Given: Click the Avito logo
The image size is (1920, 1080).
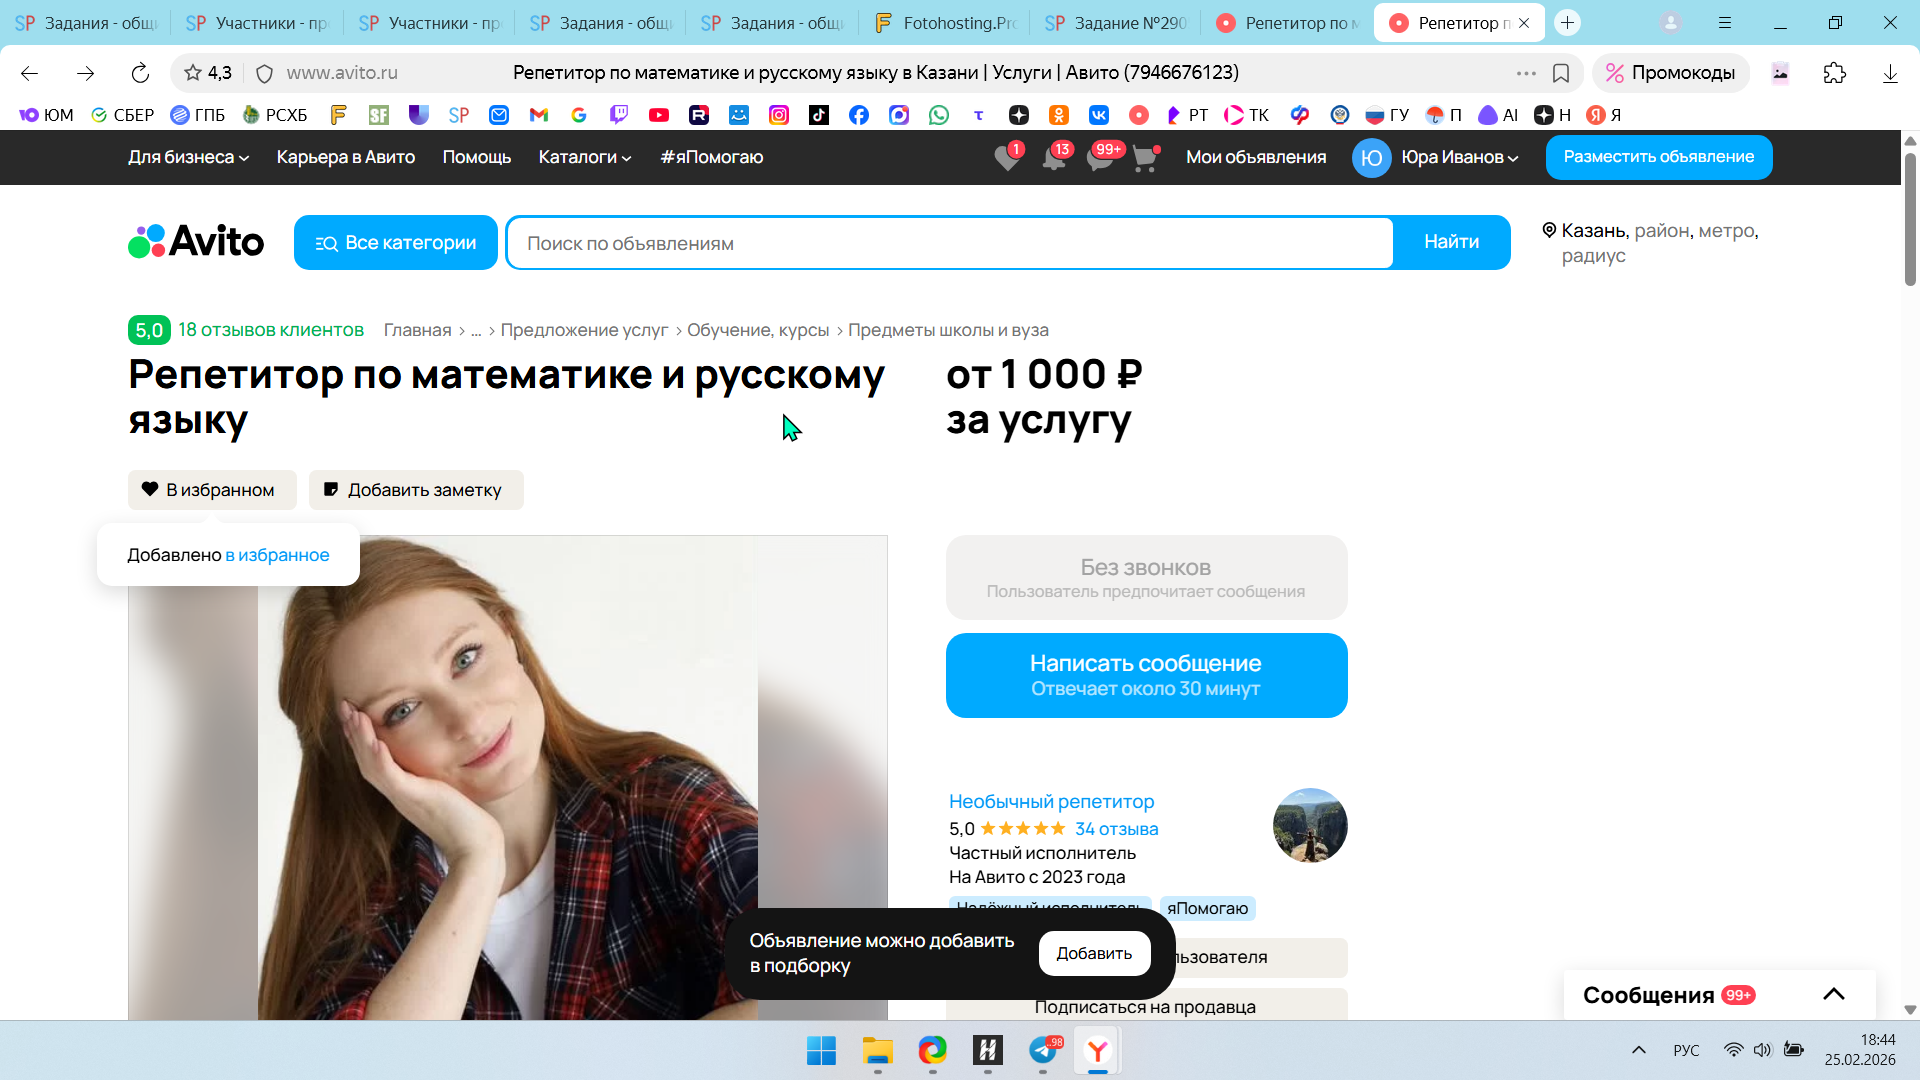Looking at the screenshot, I should coord(196,242).
